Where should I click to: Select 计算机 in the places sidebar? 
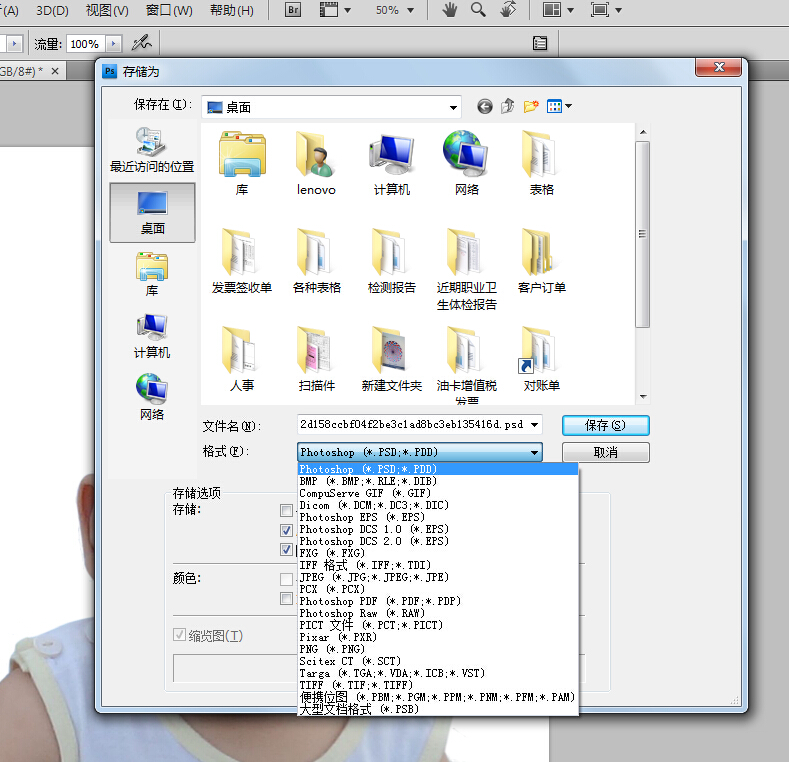tap(152, 336)
